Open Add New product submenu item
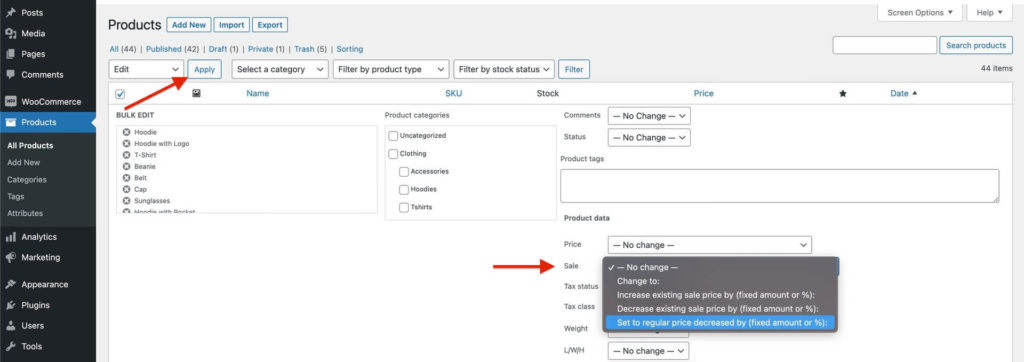 pyautogui.click(x=24, y=163)
